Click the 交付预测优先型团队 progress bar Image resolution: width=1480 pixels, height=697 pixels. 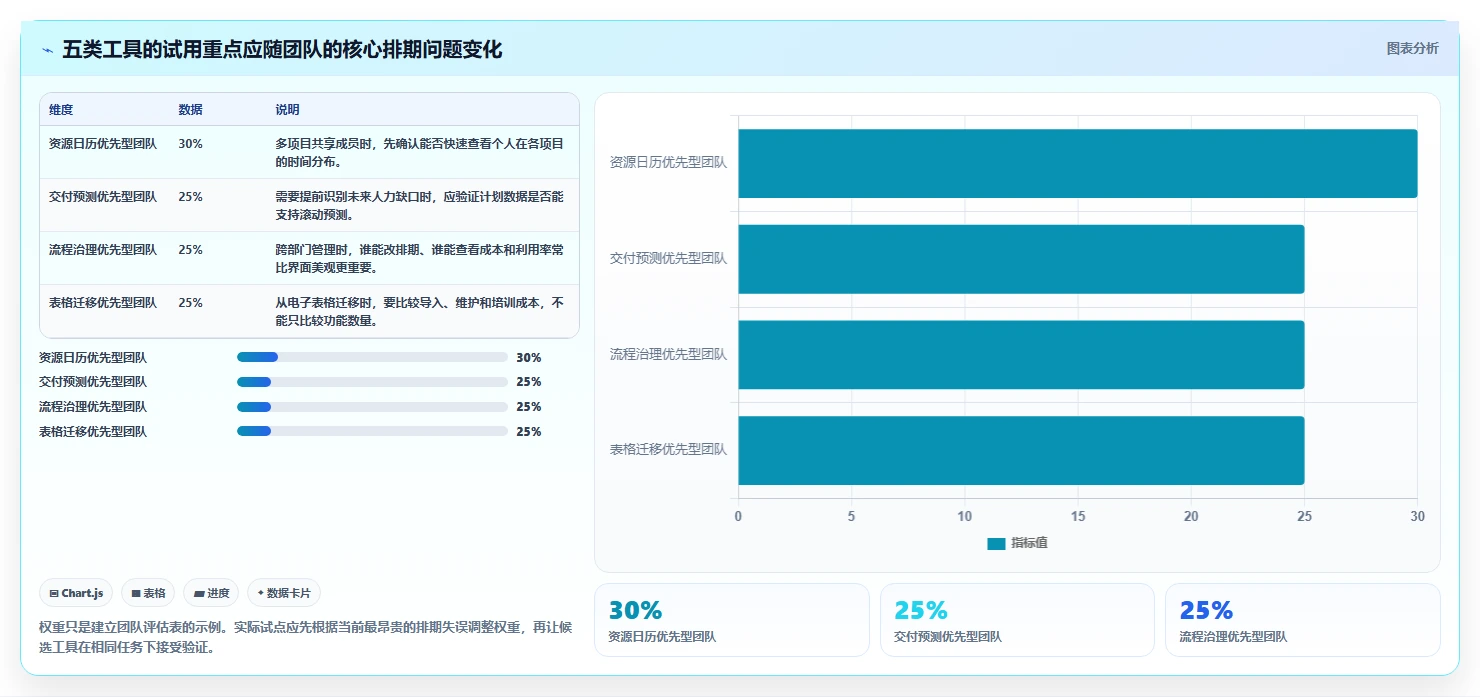tap(372, 382)
